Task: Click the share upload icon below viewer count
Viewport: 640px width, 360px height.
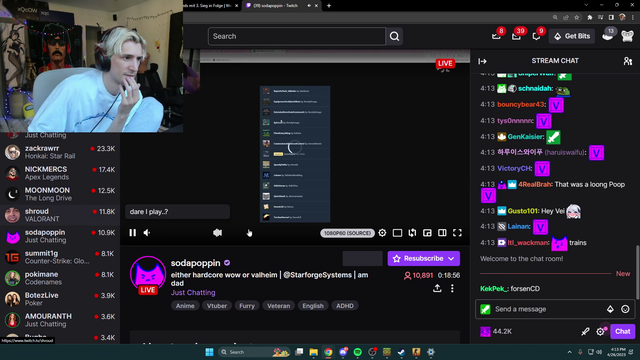Action: pyautogui.click(x=437, y=288)
